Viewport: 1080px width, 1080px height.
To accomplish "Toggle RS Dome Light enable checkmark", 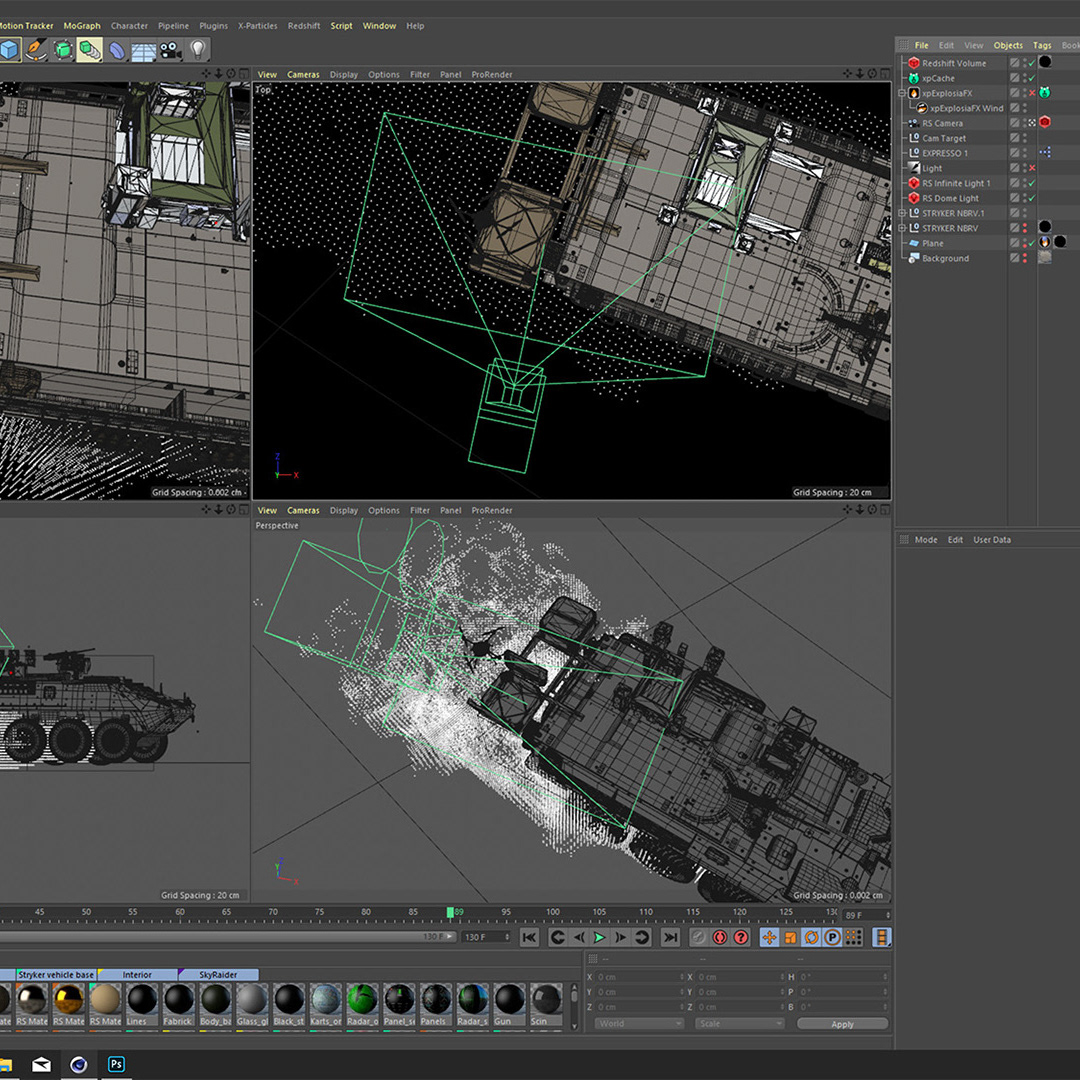I will (1032, 198).
